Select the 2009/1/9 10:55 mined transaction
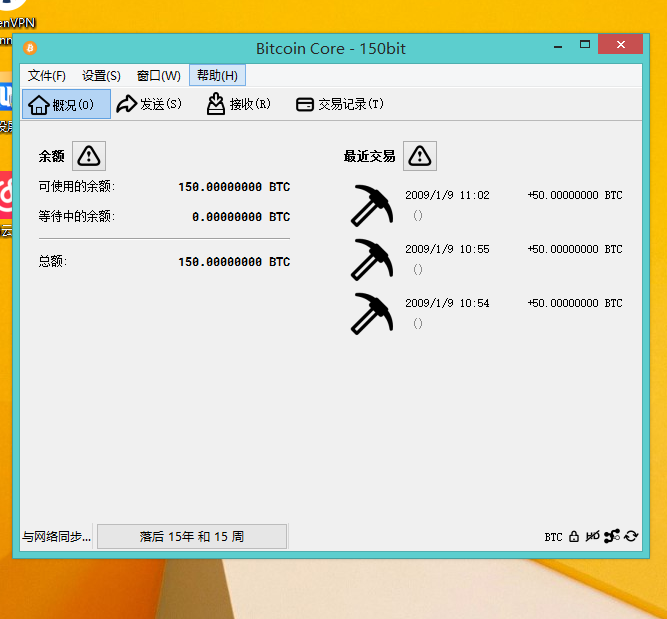The image size is (667, 619). coord(447,249)
